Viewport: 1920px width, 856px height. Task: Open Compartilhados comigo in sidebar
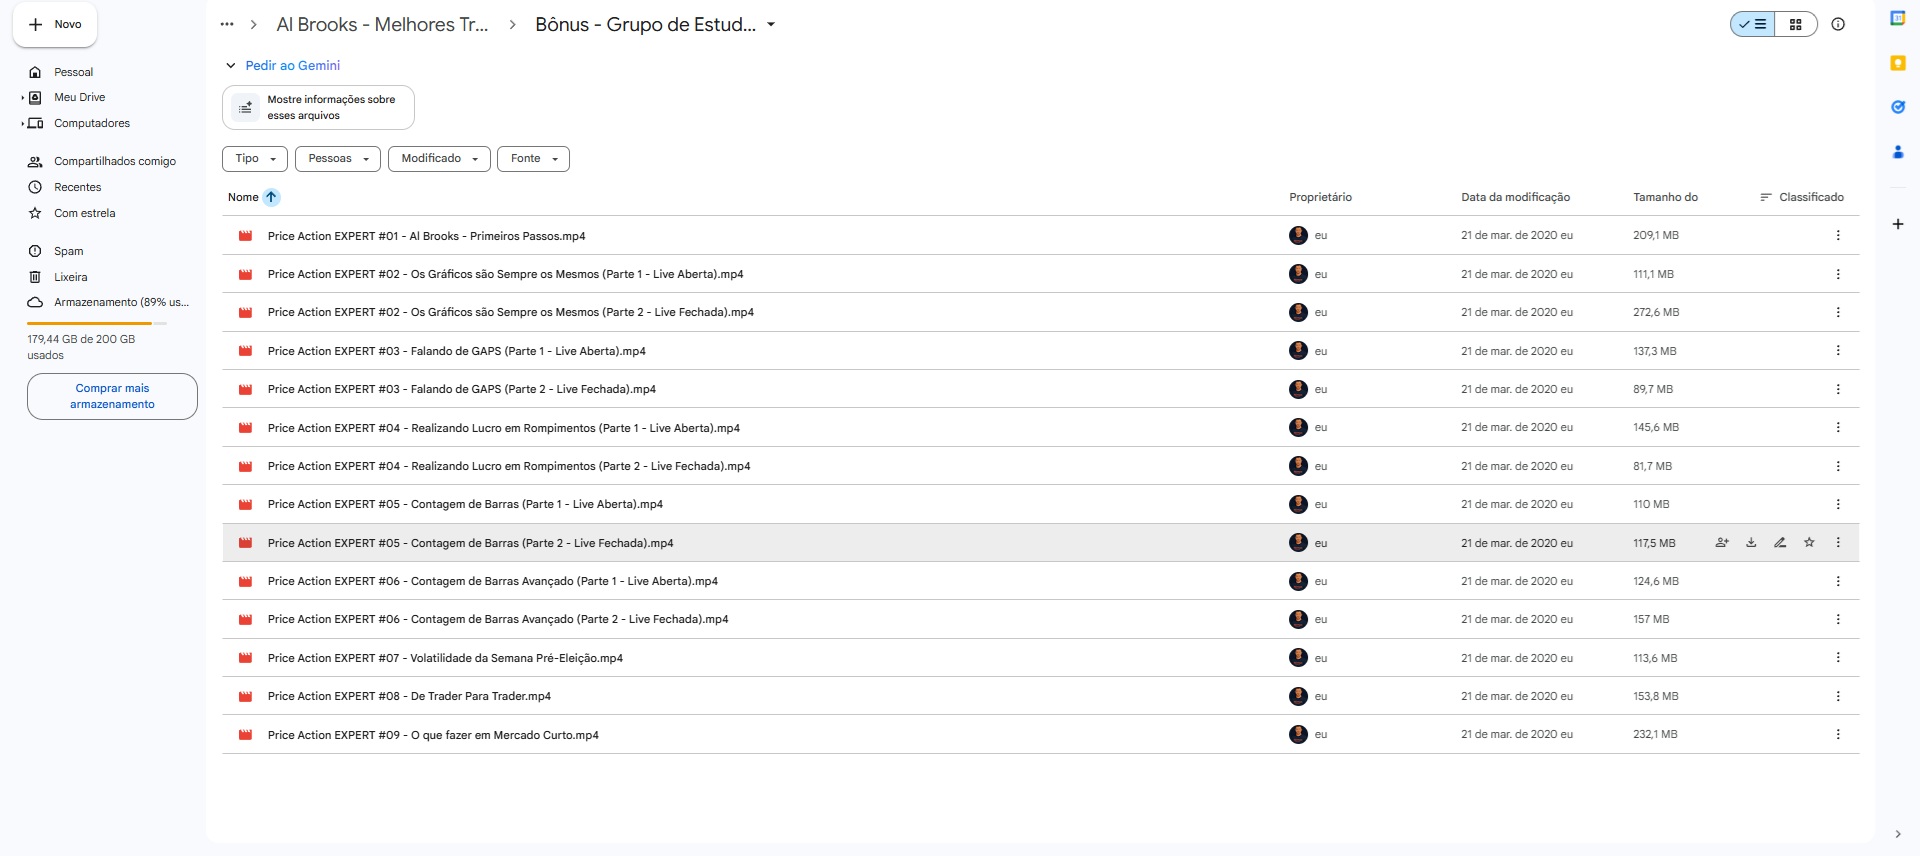point(114,161)
